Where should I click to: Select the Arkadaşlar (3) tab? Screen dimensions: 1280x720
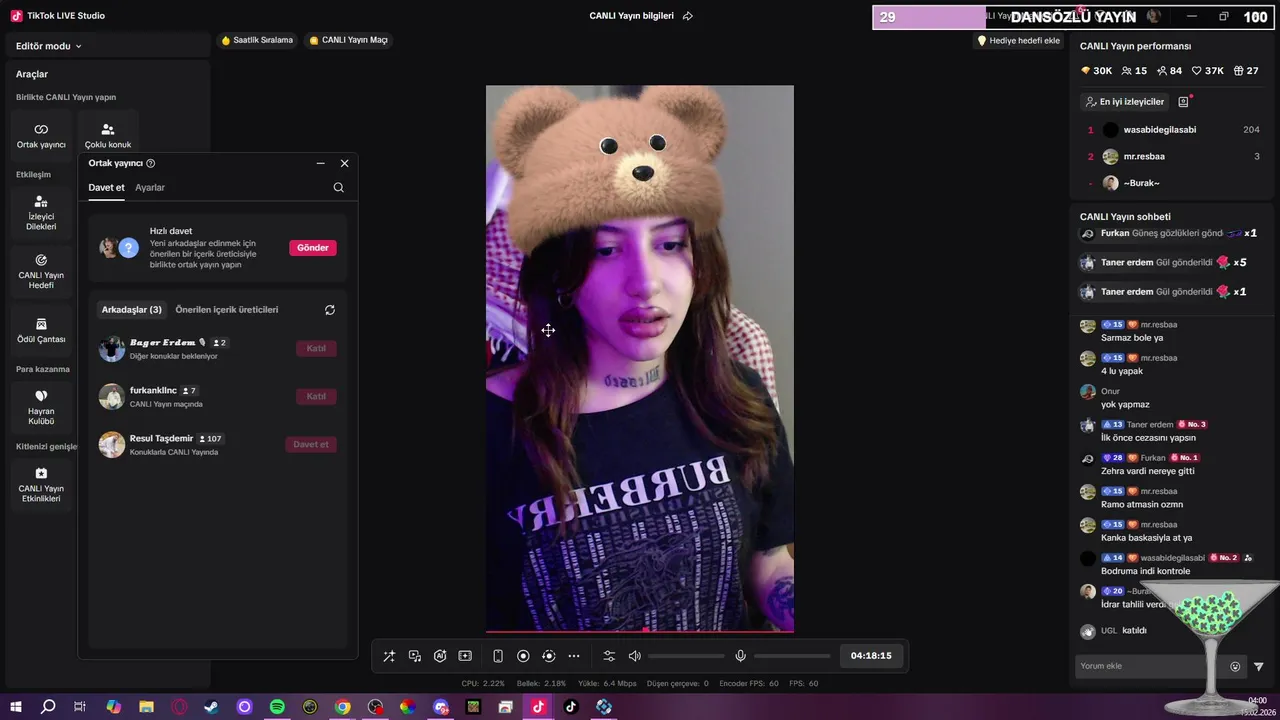(x=131, y=310)
